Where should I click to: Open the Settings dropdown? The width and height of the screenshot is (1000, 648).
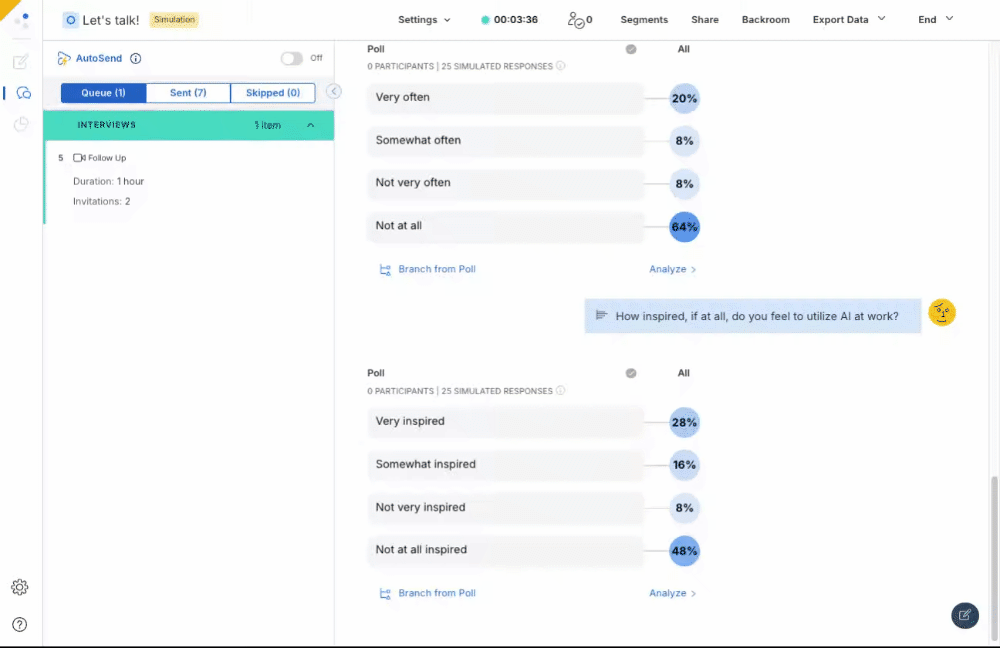(424, 20)
